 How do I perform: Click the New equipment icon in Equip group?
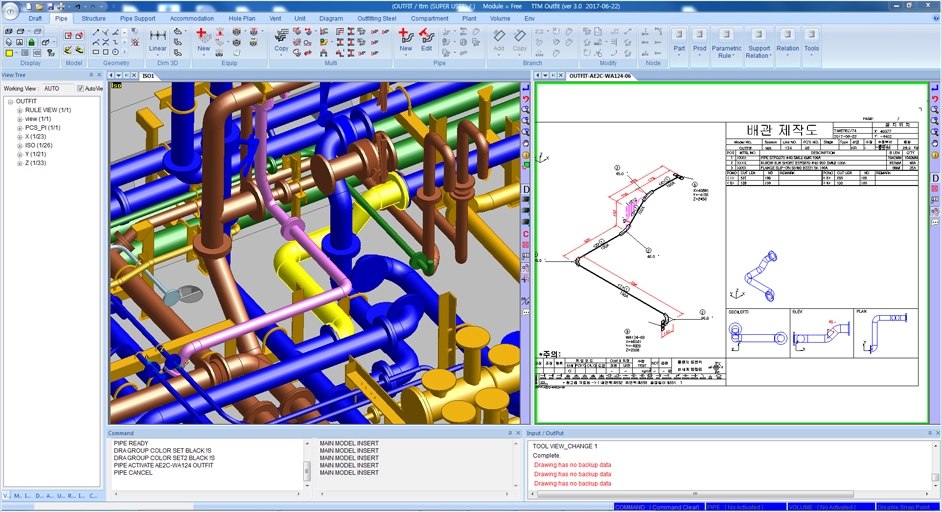click(x=203, y=38)
